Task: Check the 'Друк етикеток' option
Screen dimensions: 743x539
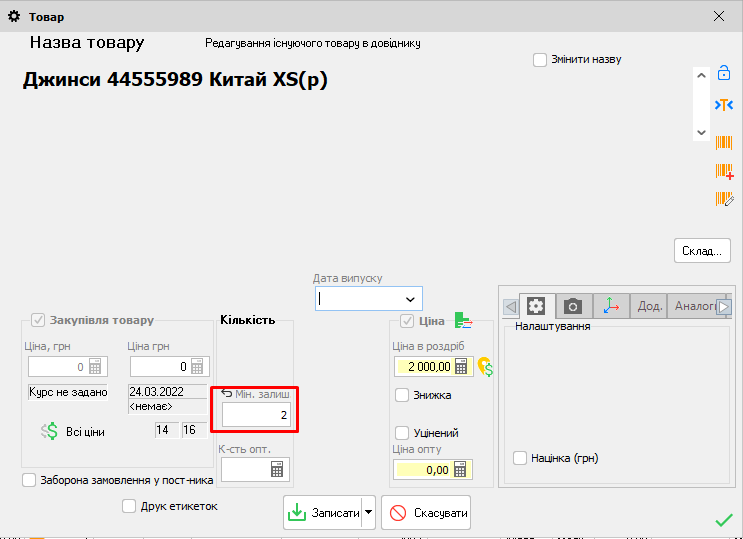Action: 129,506
